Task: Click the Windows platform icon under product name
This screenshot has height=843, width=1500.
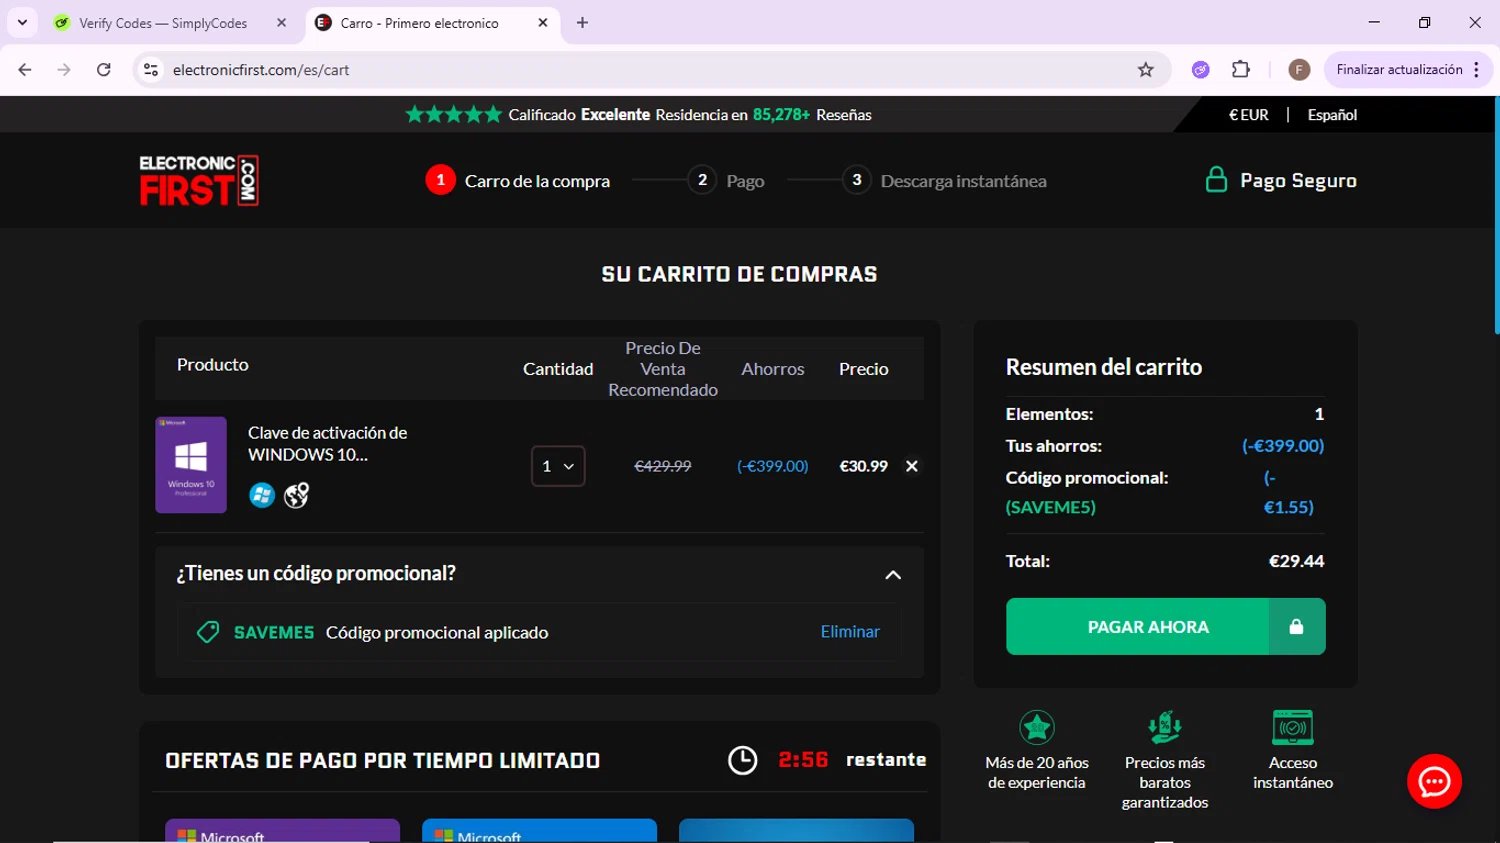Action: pyautogui.click(x=262, y=495)
